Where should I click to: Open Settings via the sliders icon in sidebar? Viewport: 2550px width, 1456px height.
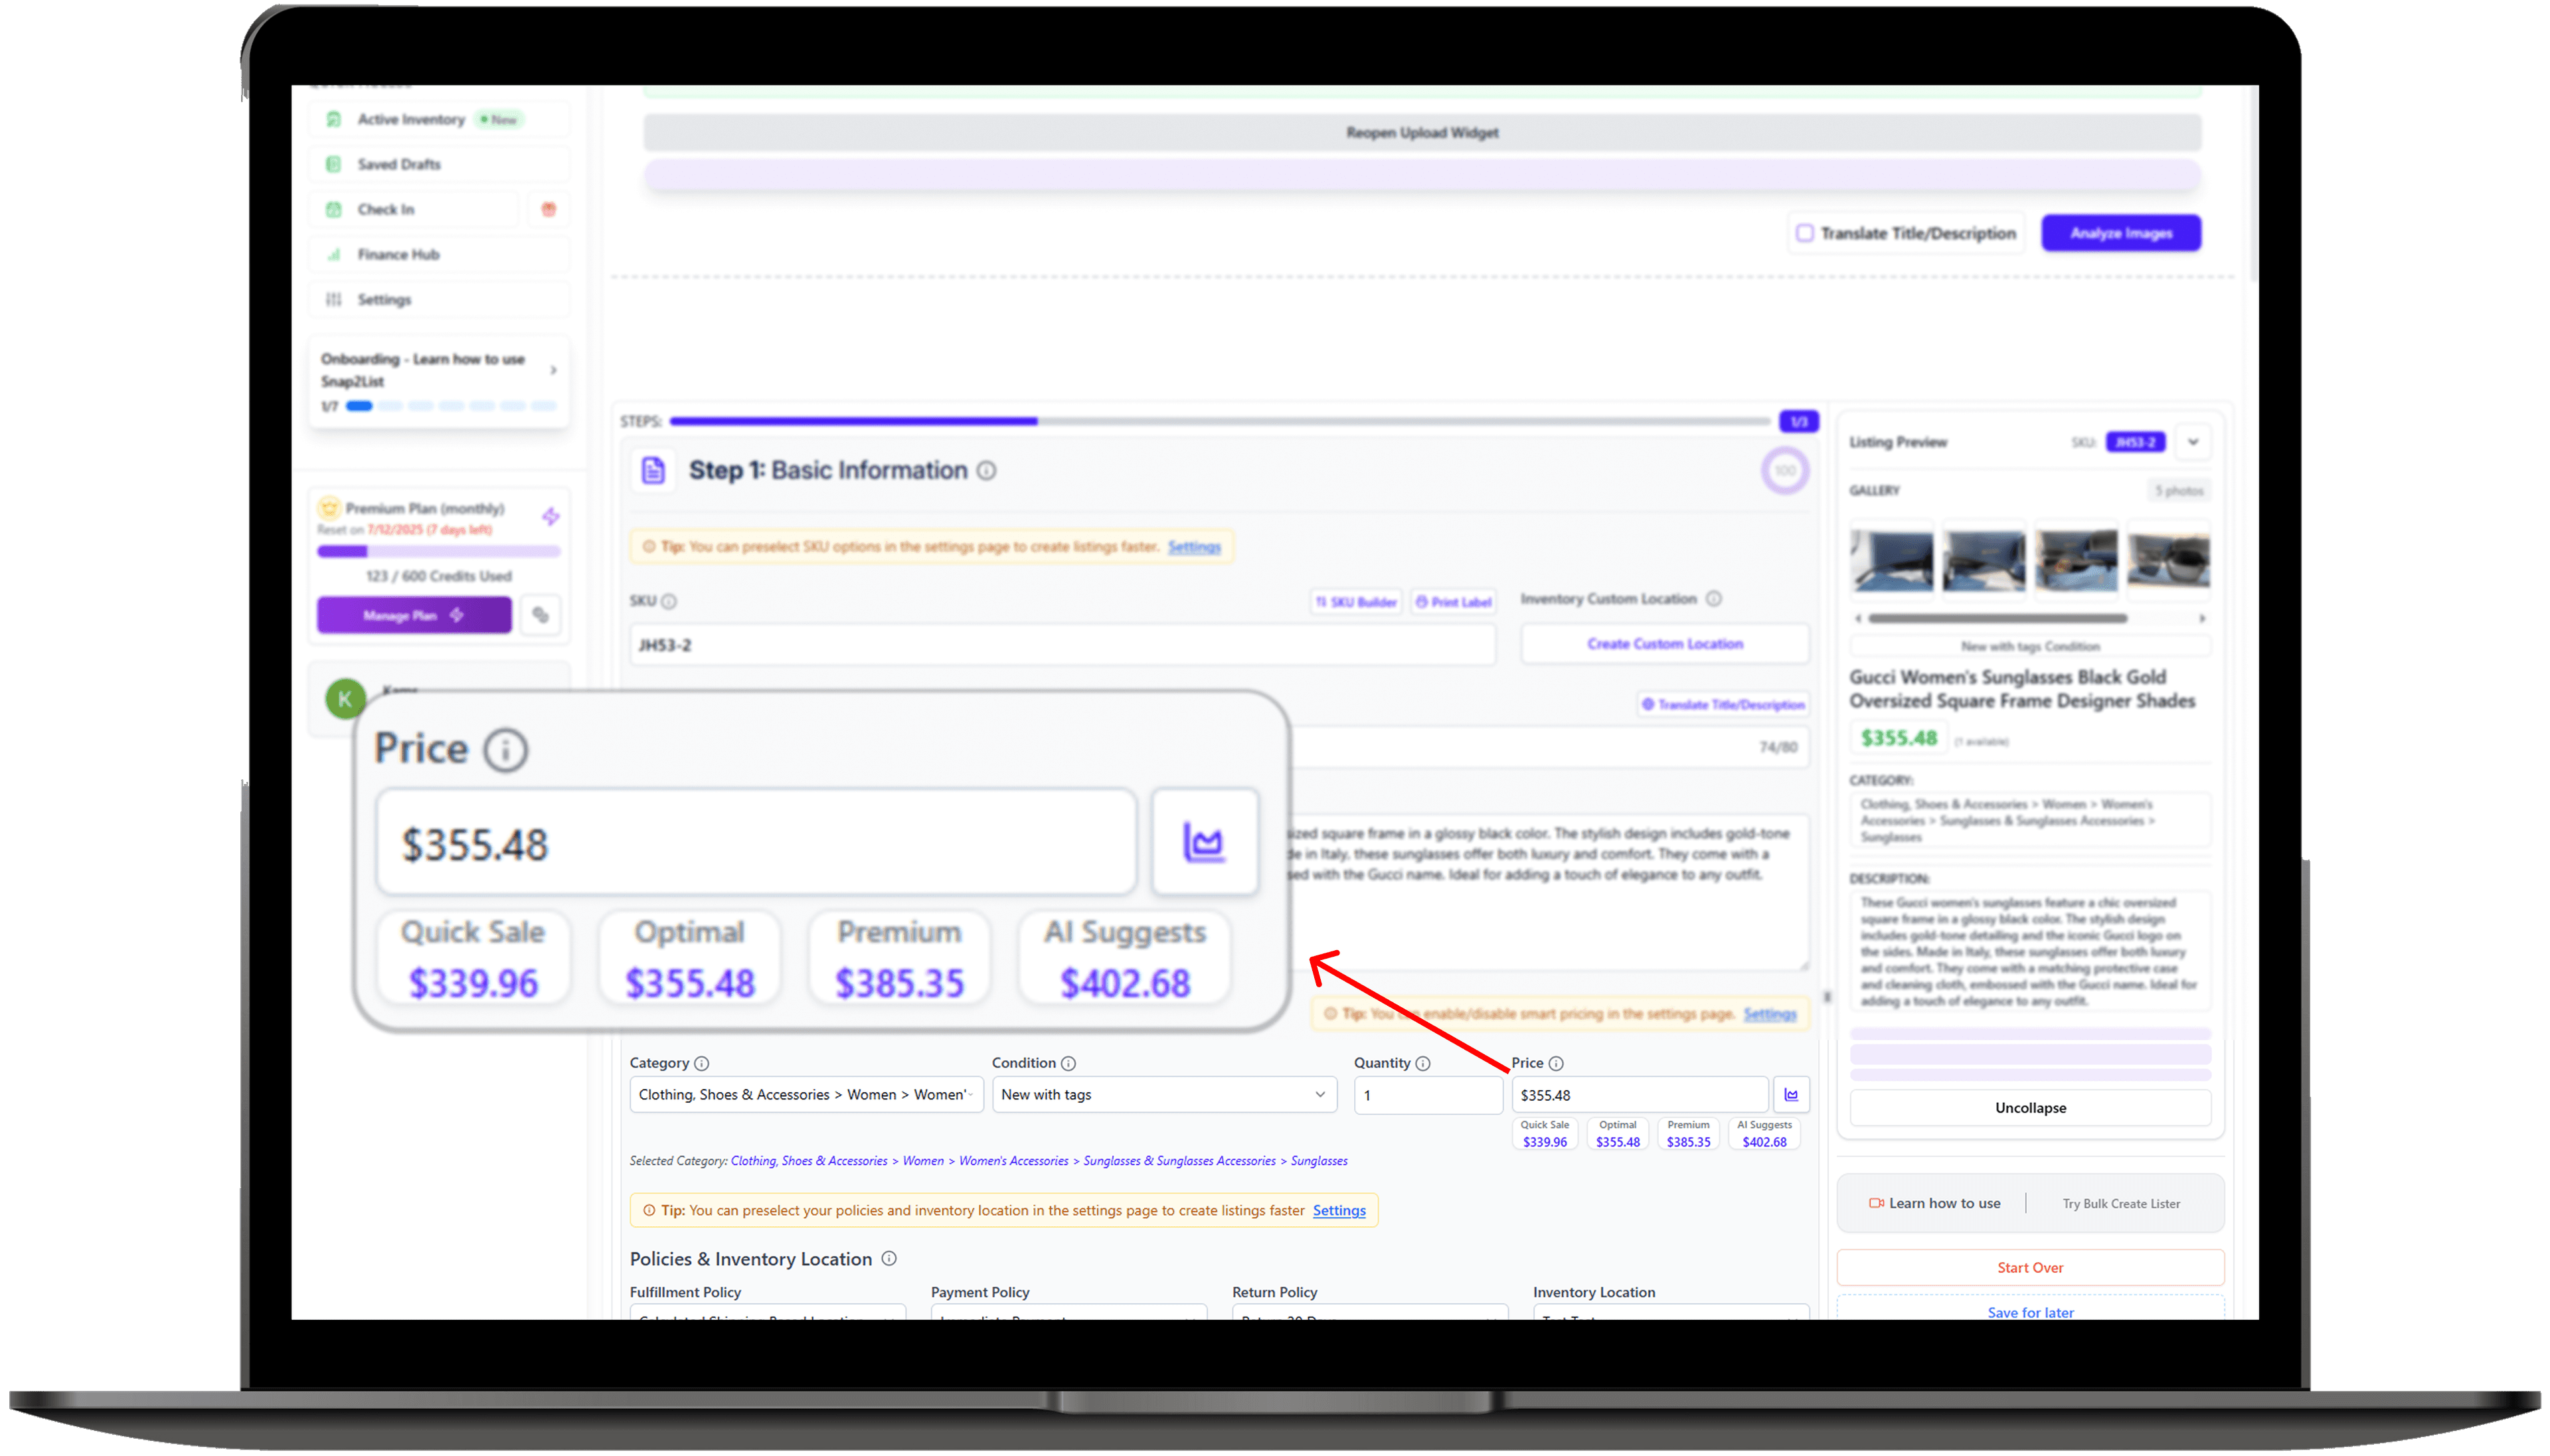coord(334,299)
